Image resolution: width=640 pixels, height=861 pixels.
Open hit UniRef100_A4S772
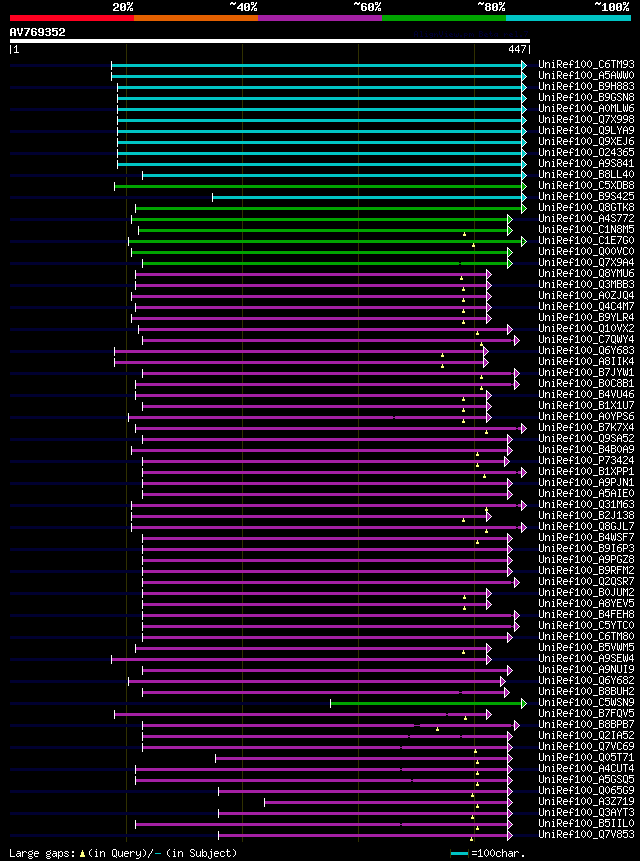[x=586, y=219]
